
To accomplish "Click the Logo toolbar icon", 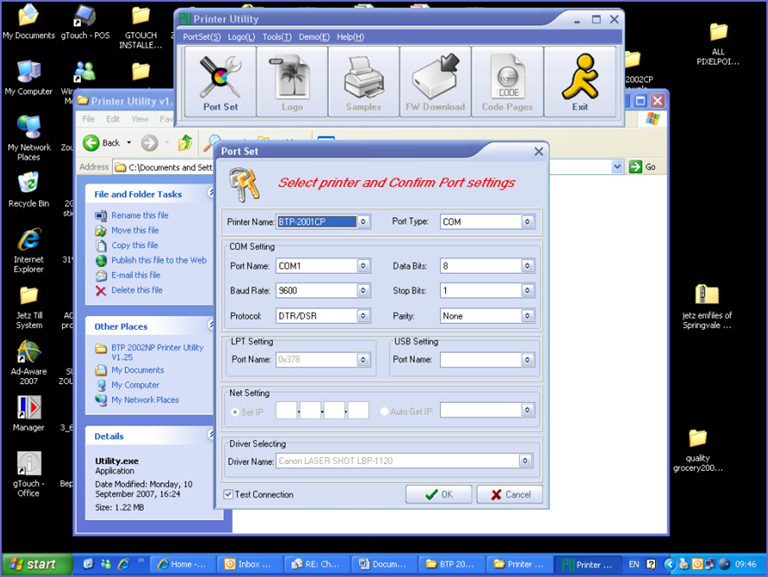I will 292,83.
